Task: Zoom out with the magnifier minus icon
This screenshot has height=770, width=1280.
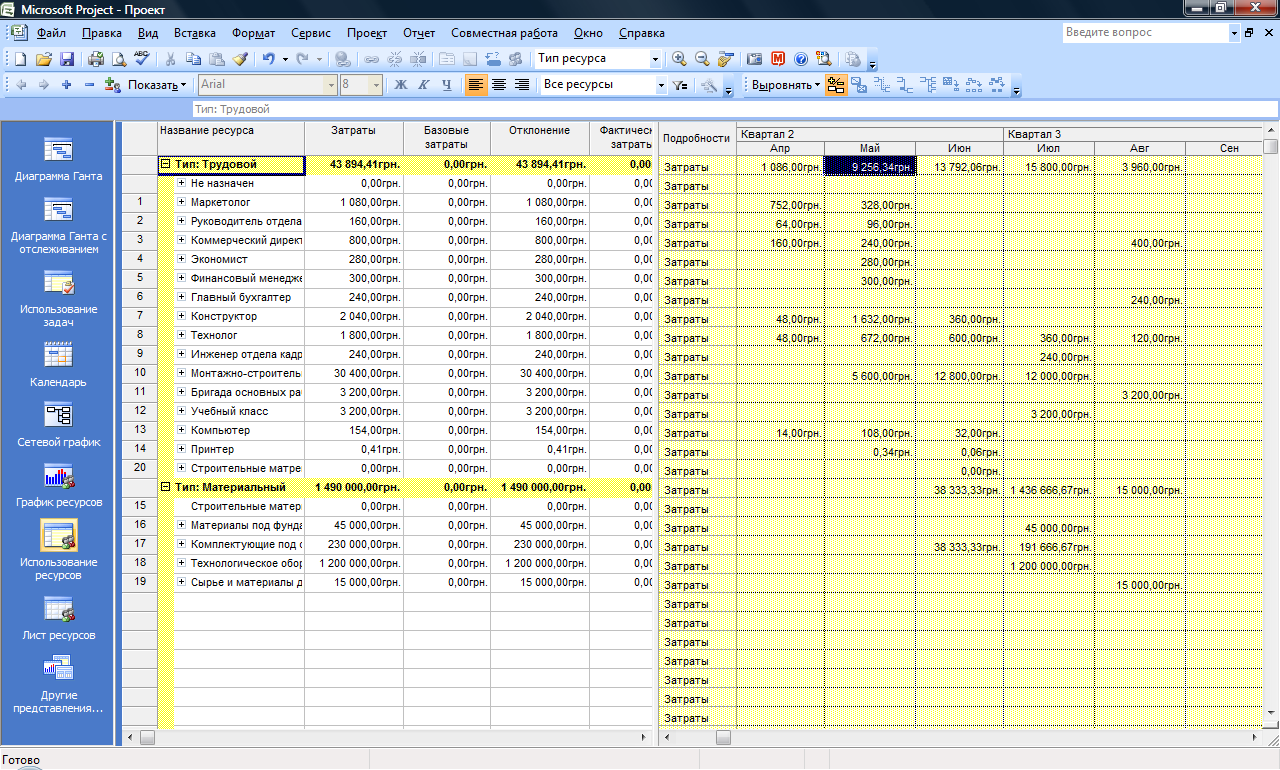Action: click(x=703, y=59)
